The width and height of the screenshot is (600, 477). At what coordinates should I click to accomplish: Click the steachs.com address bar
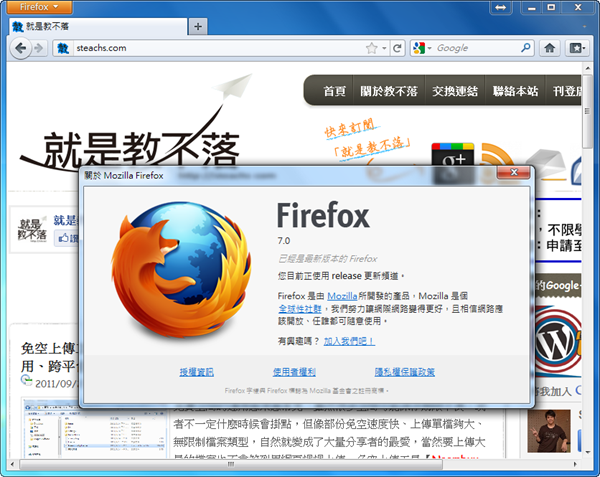click(220, 48)
